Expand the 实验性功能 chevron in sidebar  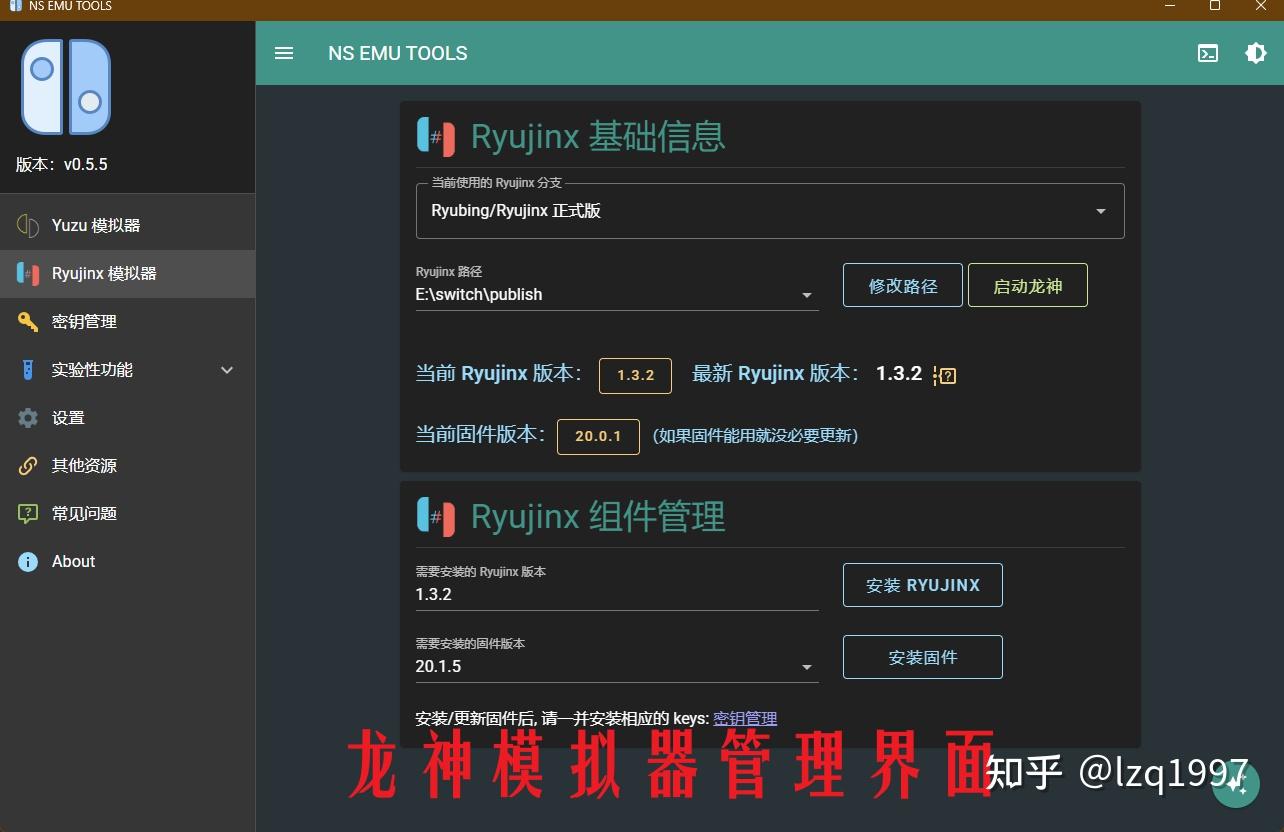227,369
